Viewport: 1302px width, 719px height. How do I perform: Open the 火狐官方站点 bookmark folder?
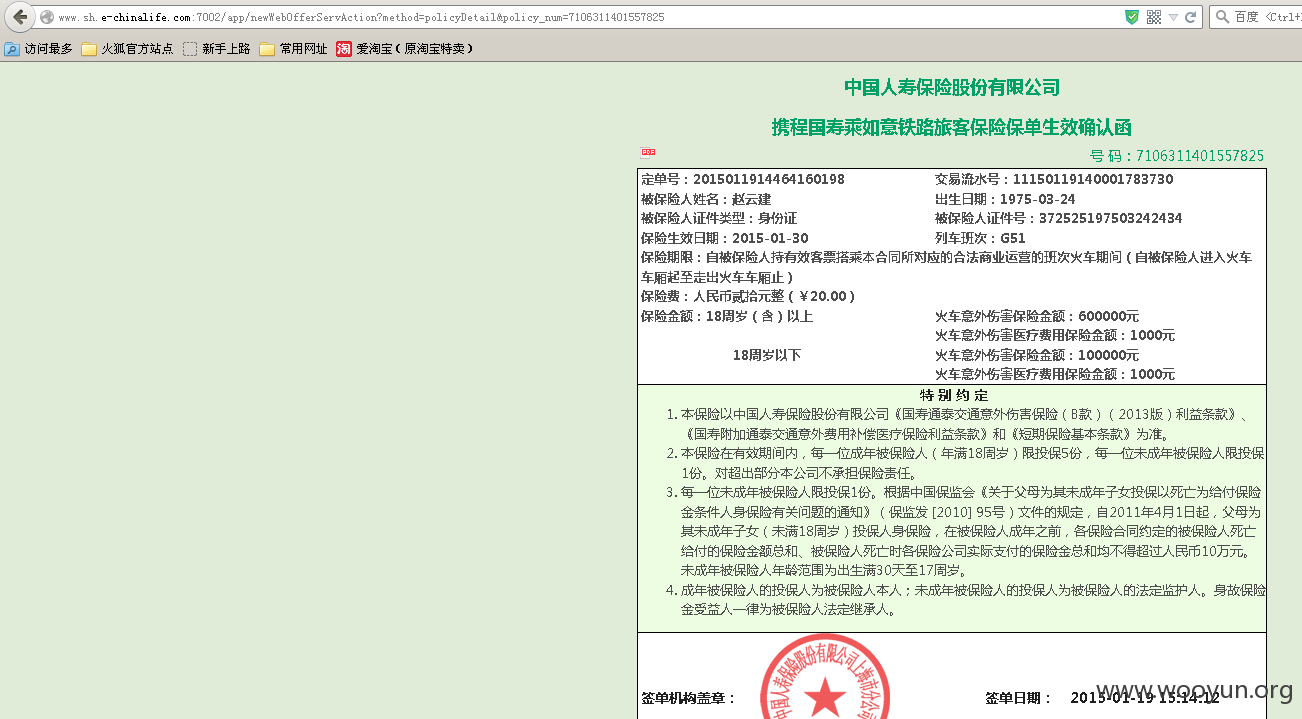point(127,48)
